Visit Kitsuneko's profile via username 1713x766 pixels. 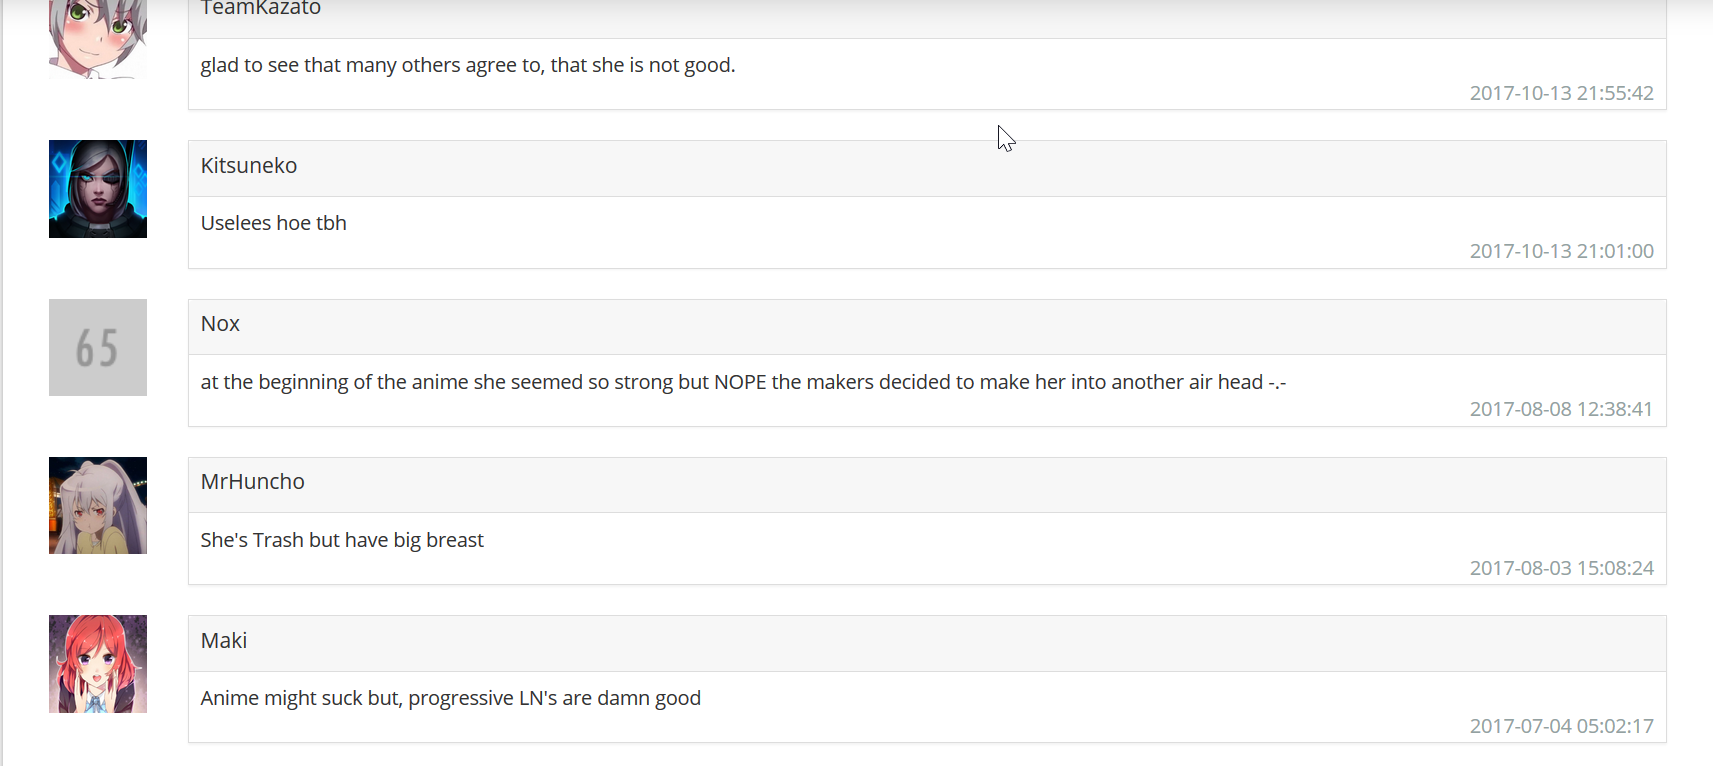pyautogui.click(x=249, y=166)
